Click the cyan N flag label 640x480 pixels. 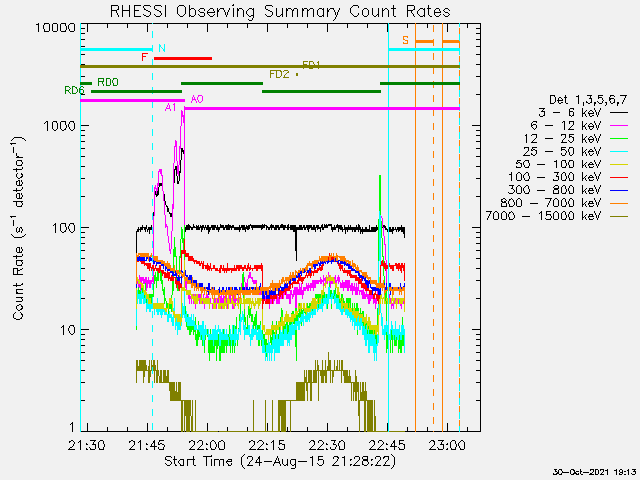point(162,48)
